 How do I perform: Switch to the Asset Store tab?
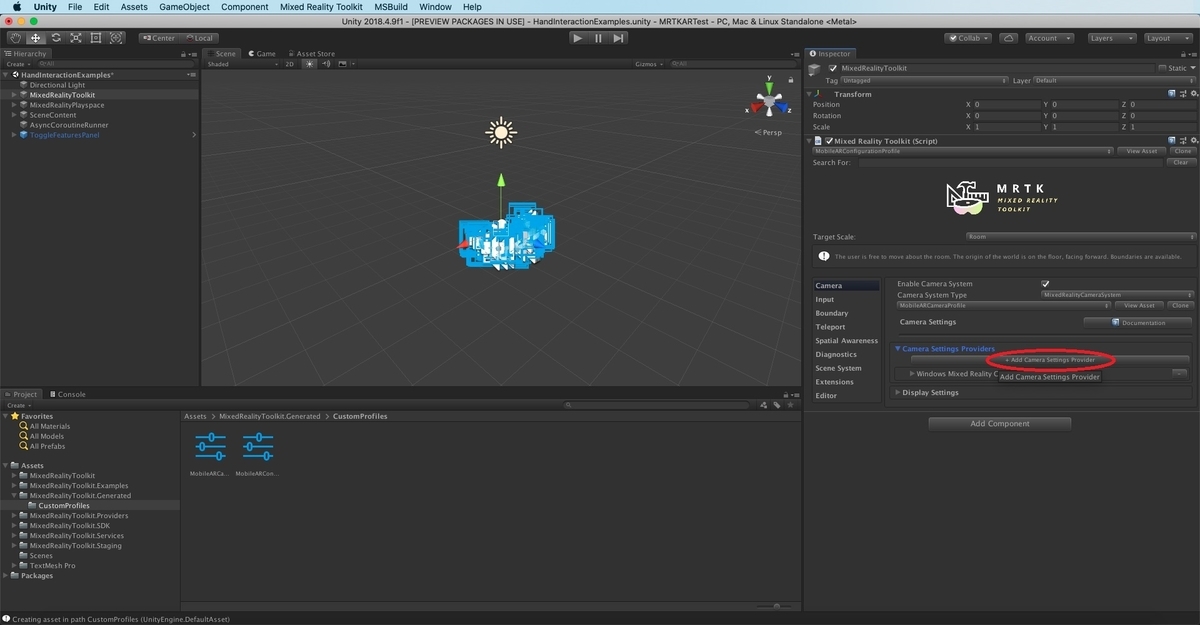tap(312, 54)
